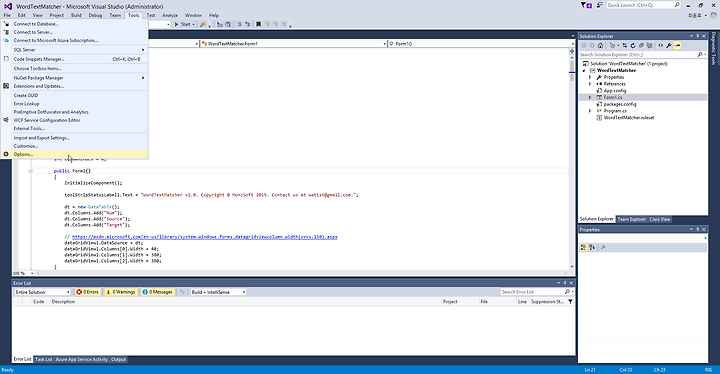Select packages.config in Solution Explorer
Viewport: 720px width, 374px height.
619,104
